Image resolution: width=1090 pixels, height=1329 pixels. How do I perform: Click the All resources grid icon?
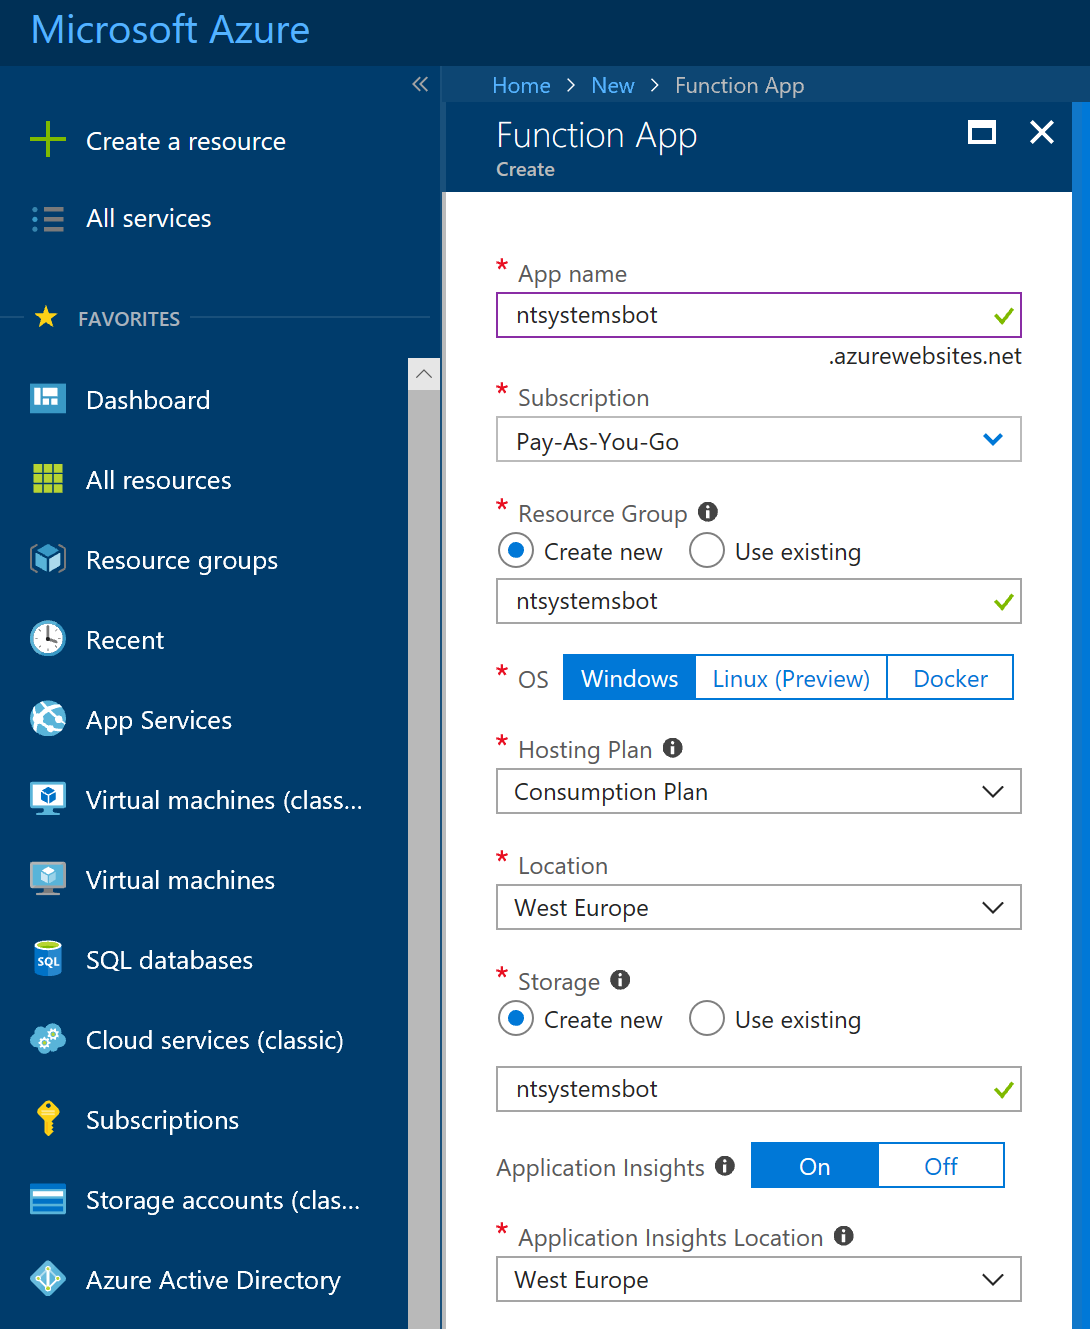coord(47,479)
